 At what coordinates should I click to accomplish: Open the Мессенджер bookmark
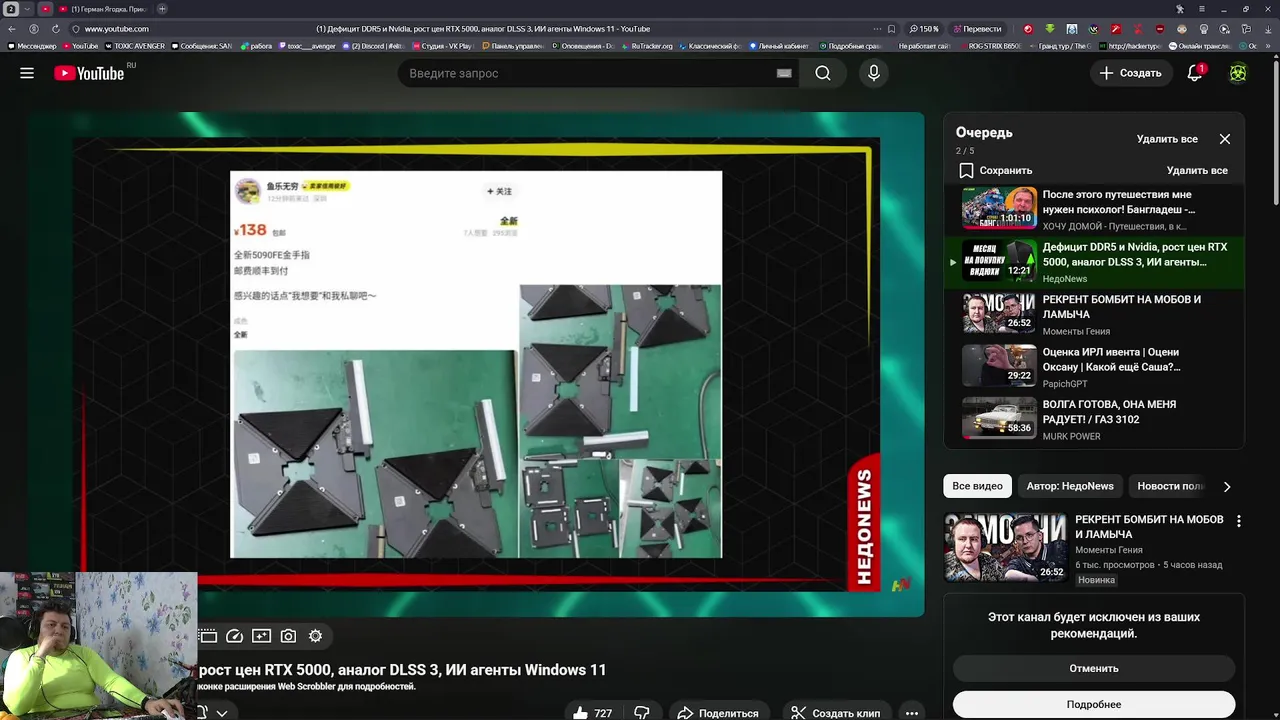[32, 46]
